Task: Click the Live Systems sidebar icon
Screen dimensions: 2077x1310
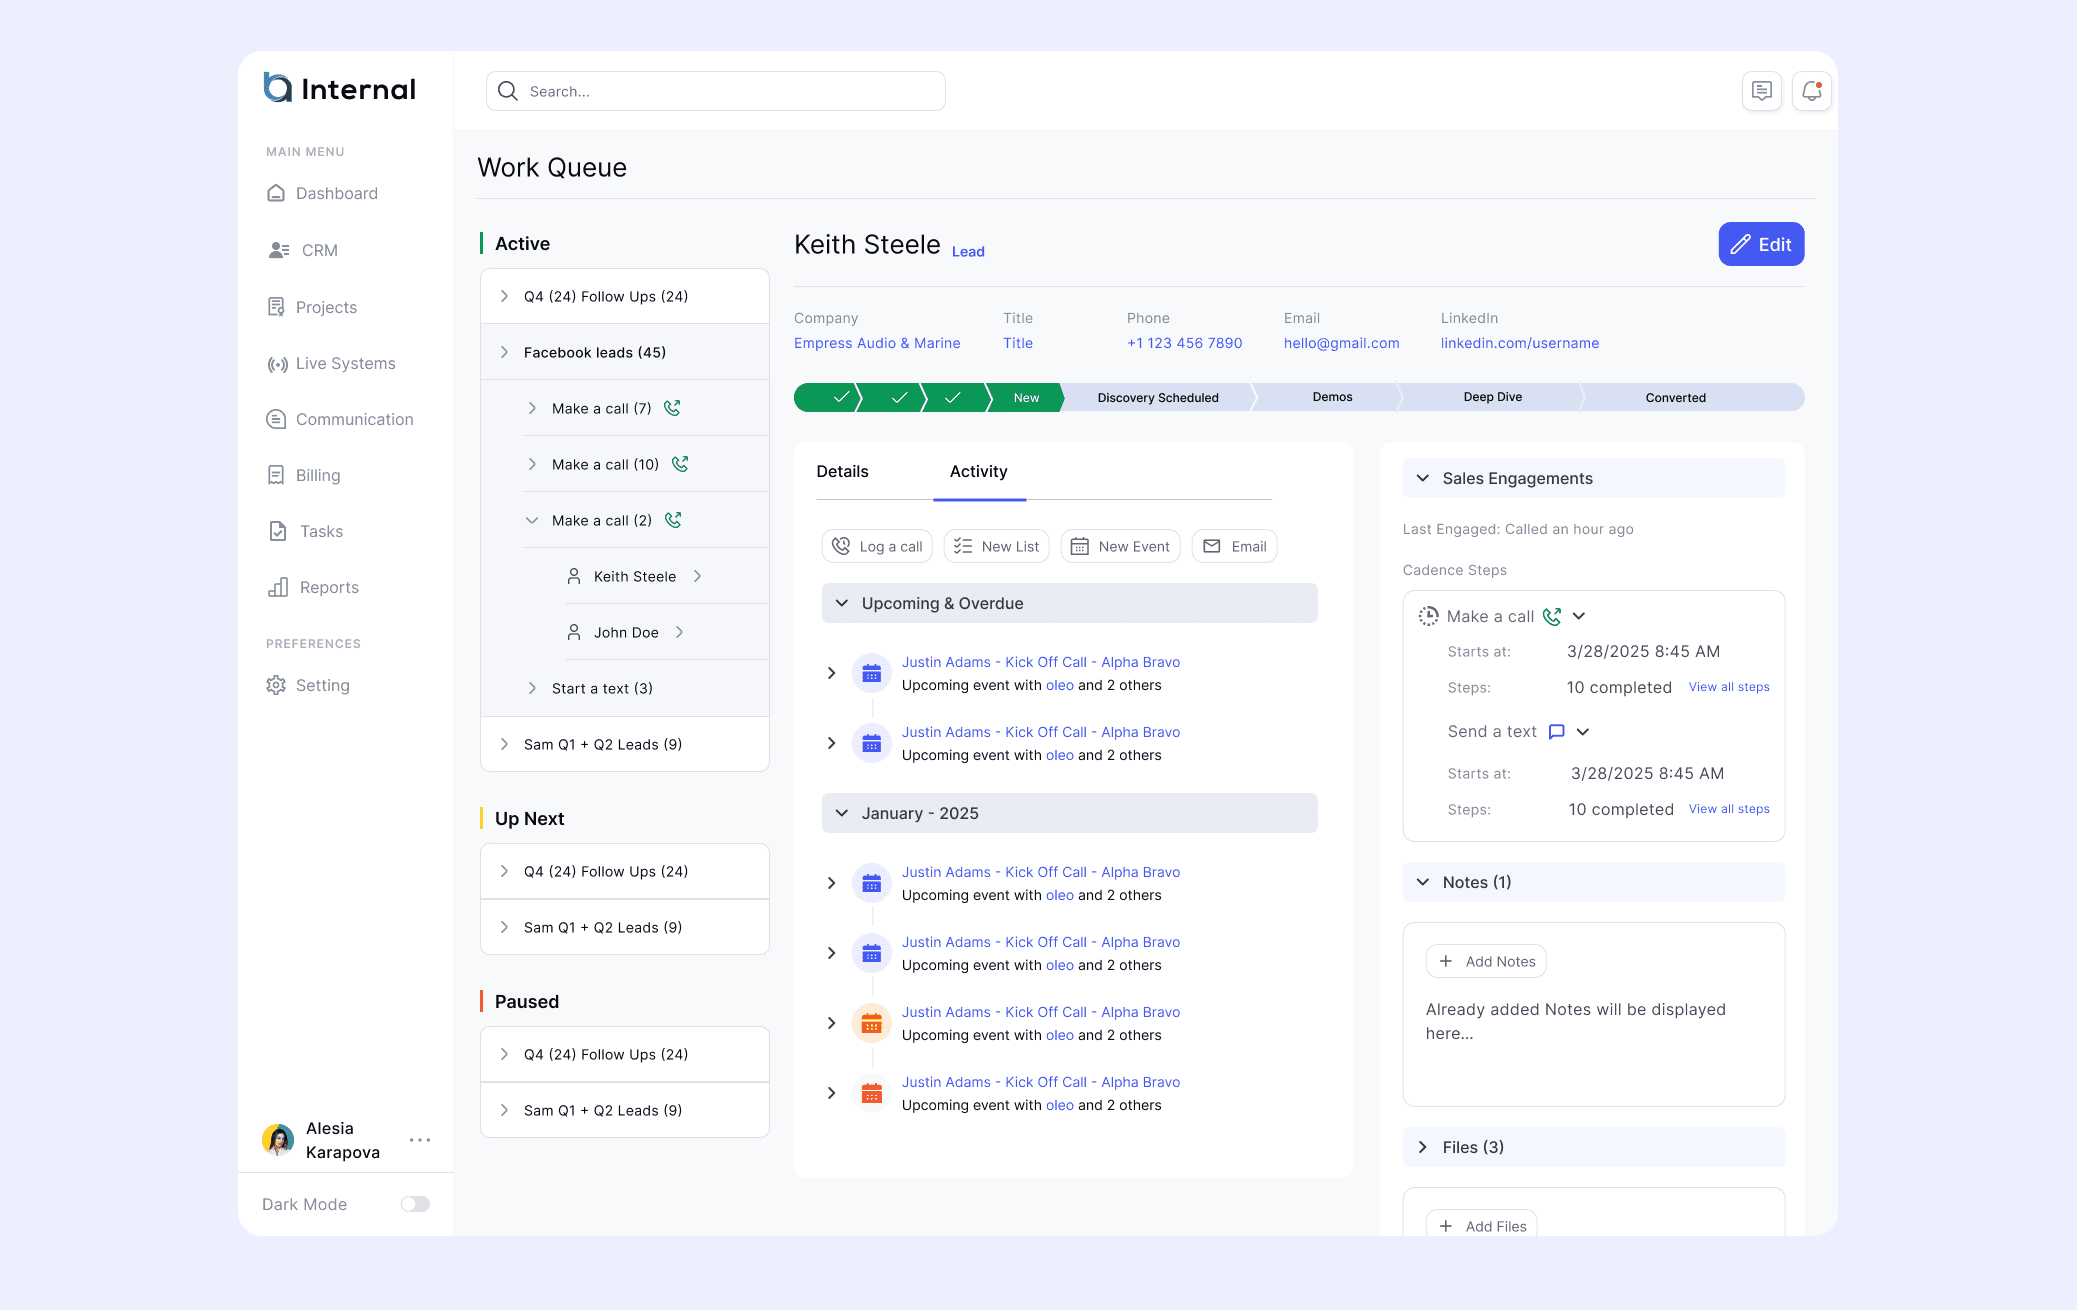Action: click(x=277, y=364)
